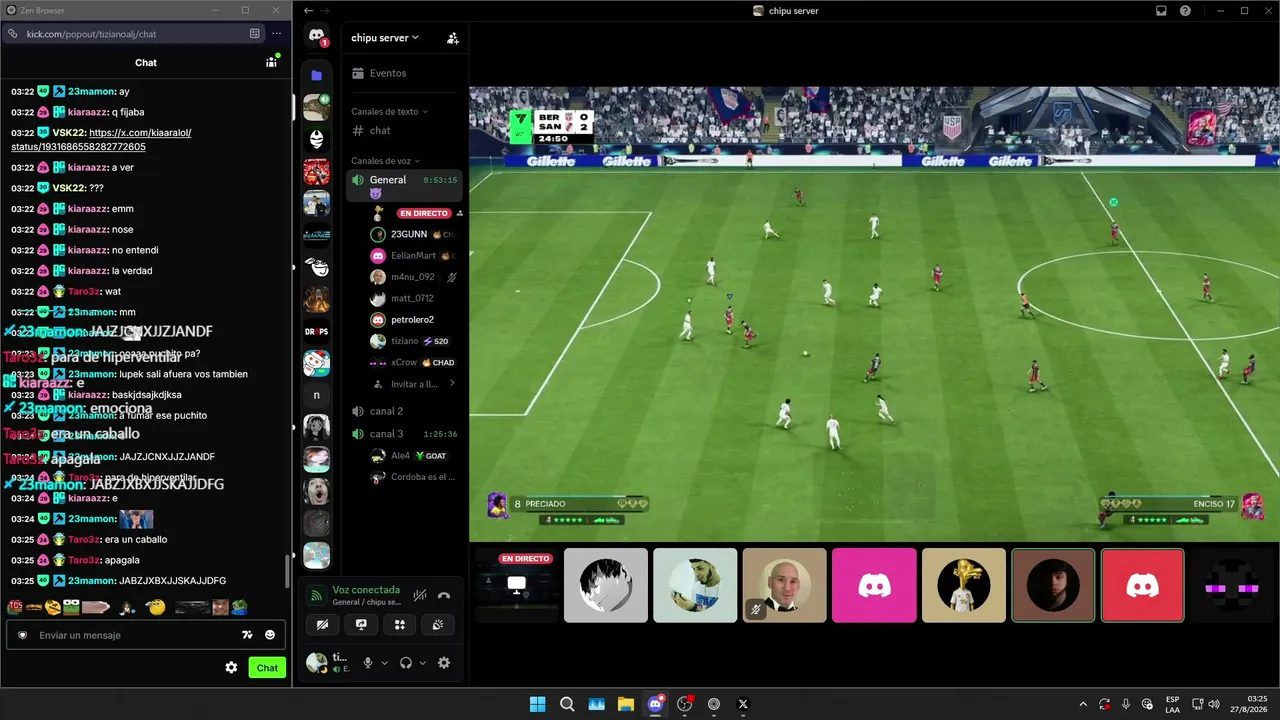This screenshot has width=1280, height=720.
Task: Join the canal 3 voice channel
Action: point(404,434)
